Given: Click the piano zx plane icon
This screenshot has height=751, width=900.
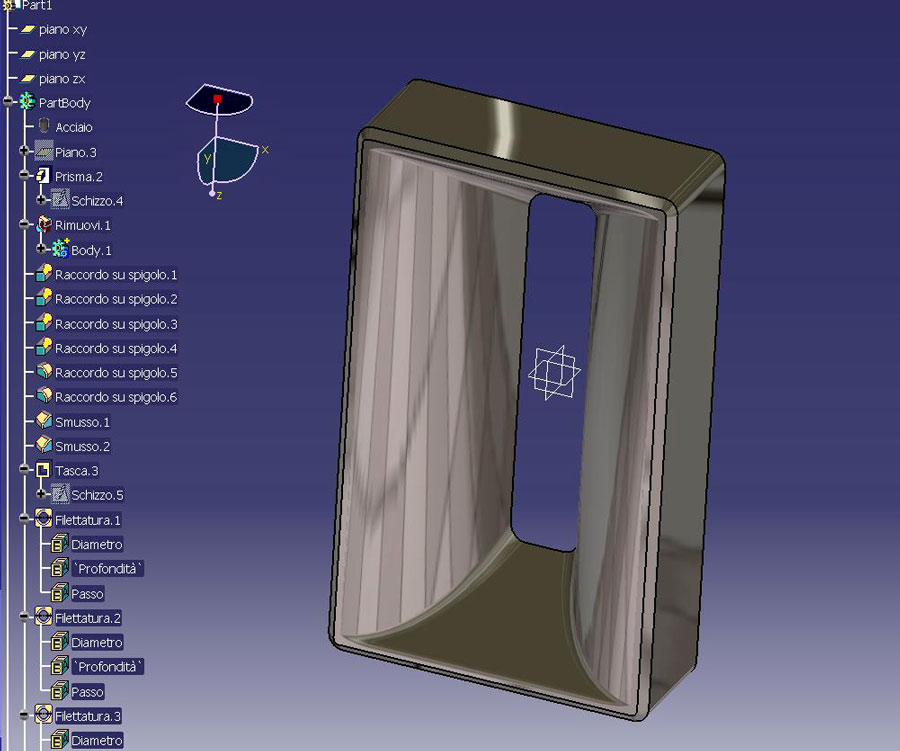Looking at the screenshot, I should point(27,79).
